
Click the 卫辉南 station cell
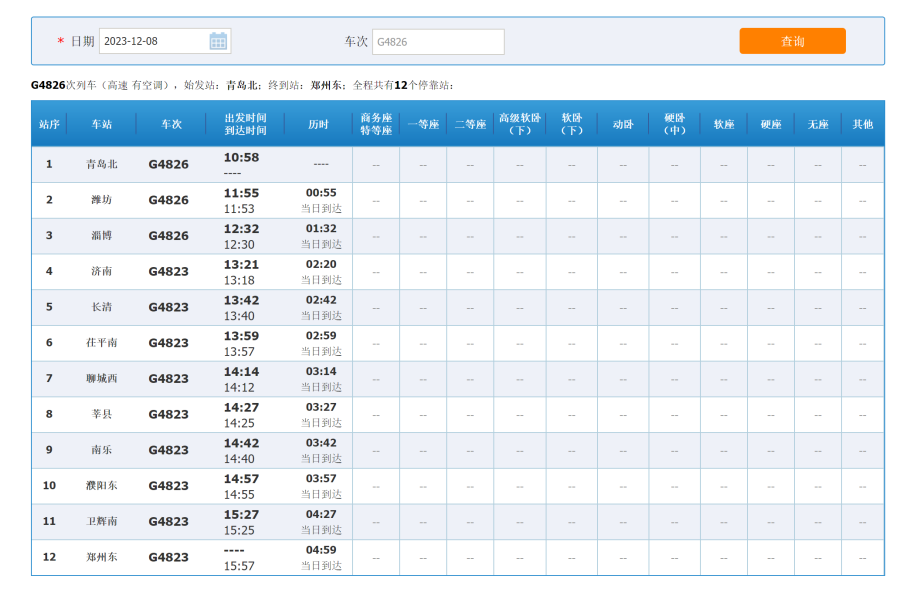point(102,521)
